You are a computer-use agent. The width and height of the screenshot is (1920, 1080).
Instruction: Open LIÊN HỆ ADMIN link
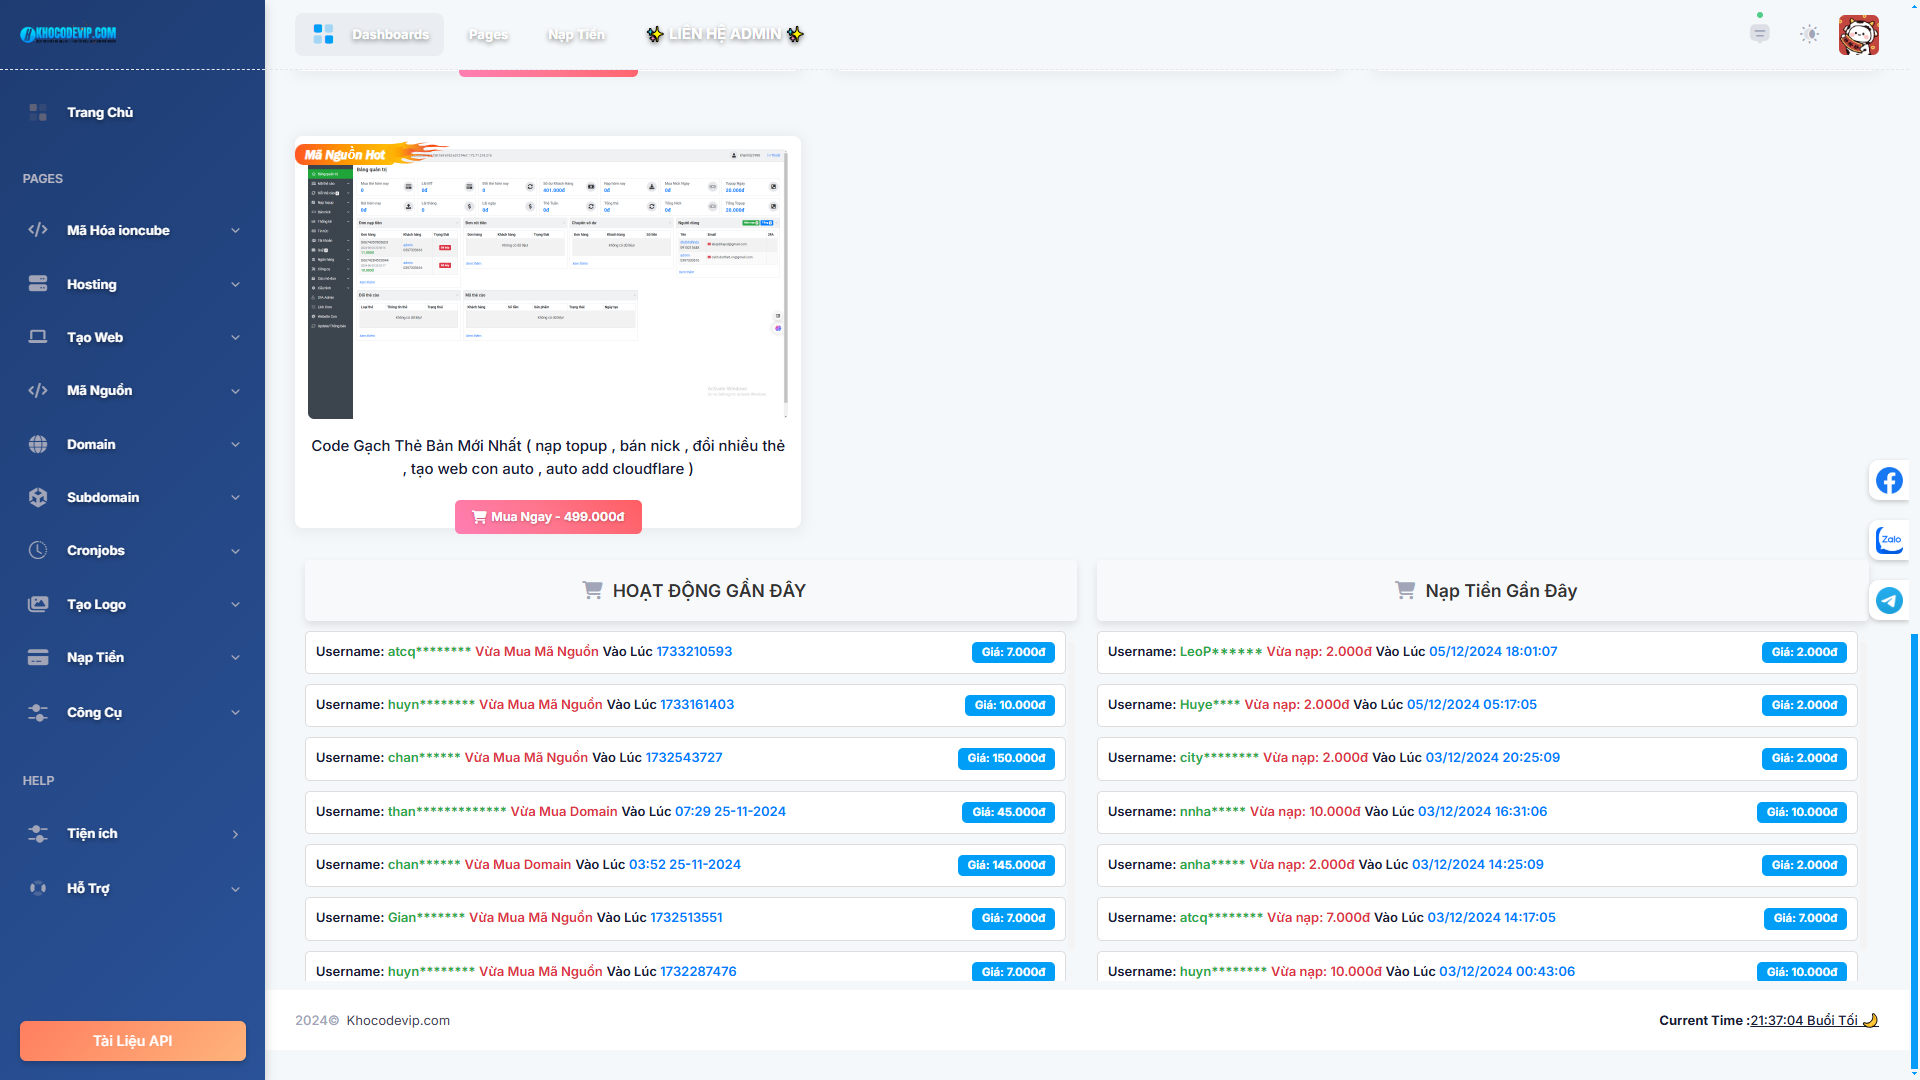point(725,35)
